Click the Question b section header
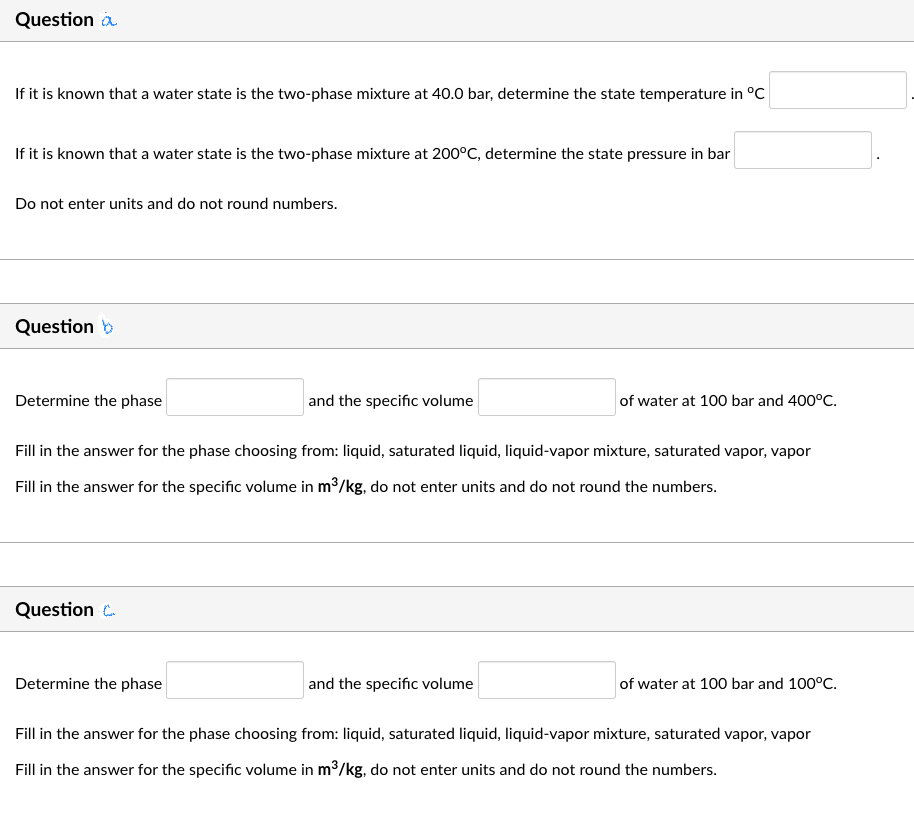 pyautogui.click(x=55, y=326)
